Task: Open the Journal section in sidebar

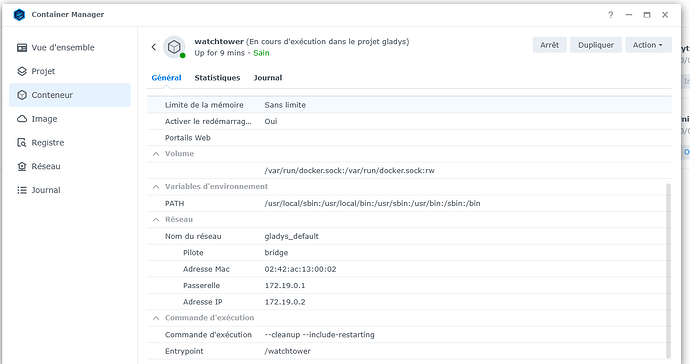Action: tap(70, 190)
